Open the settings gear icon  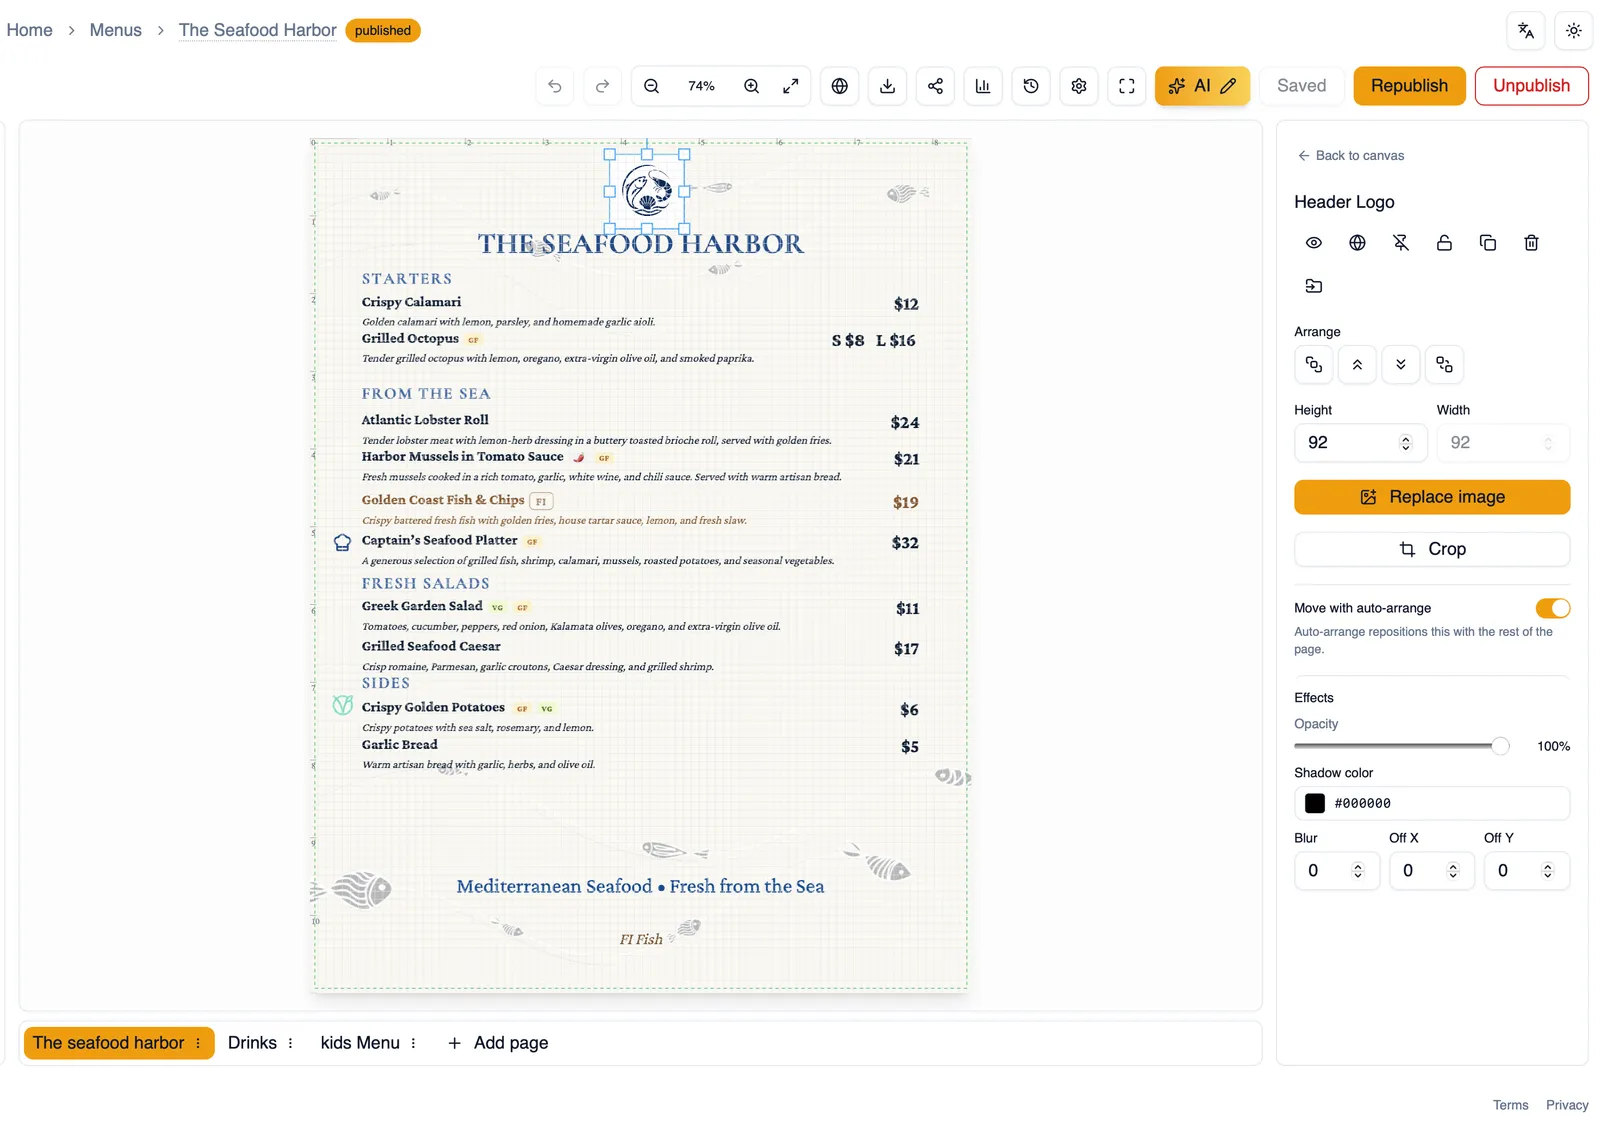click(x=1079, y=86)
